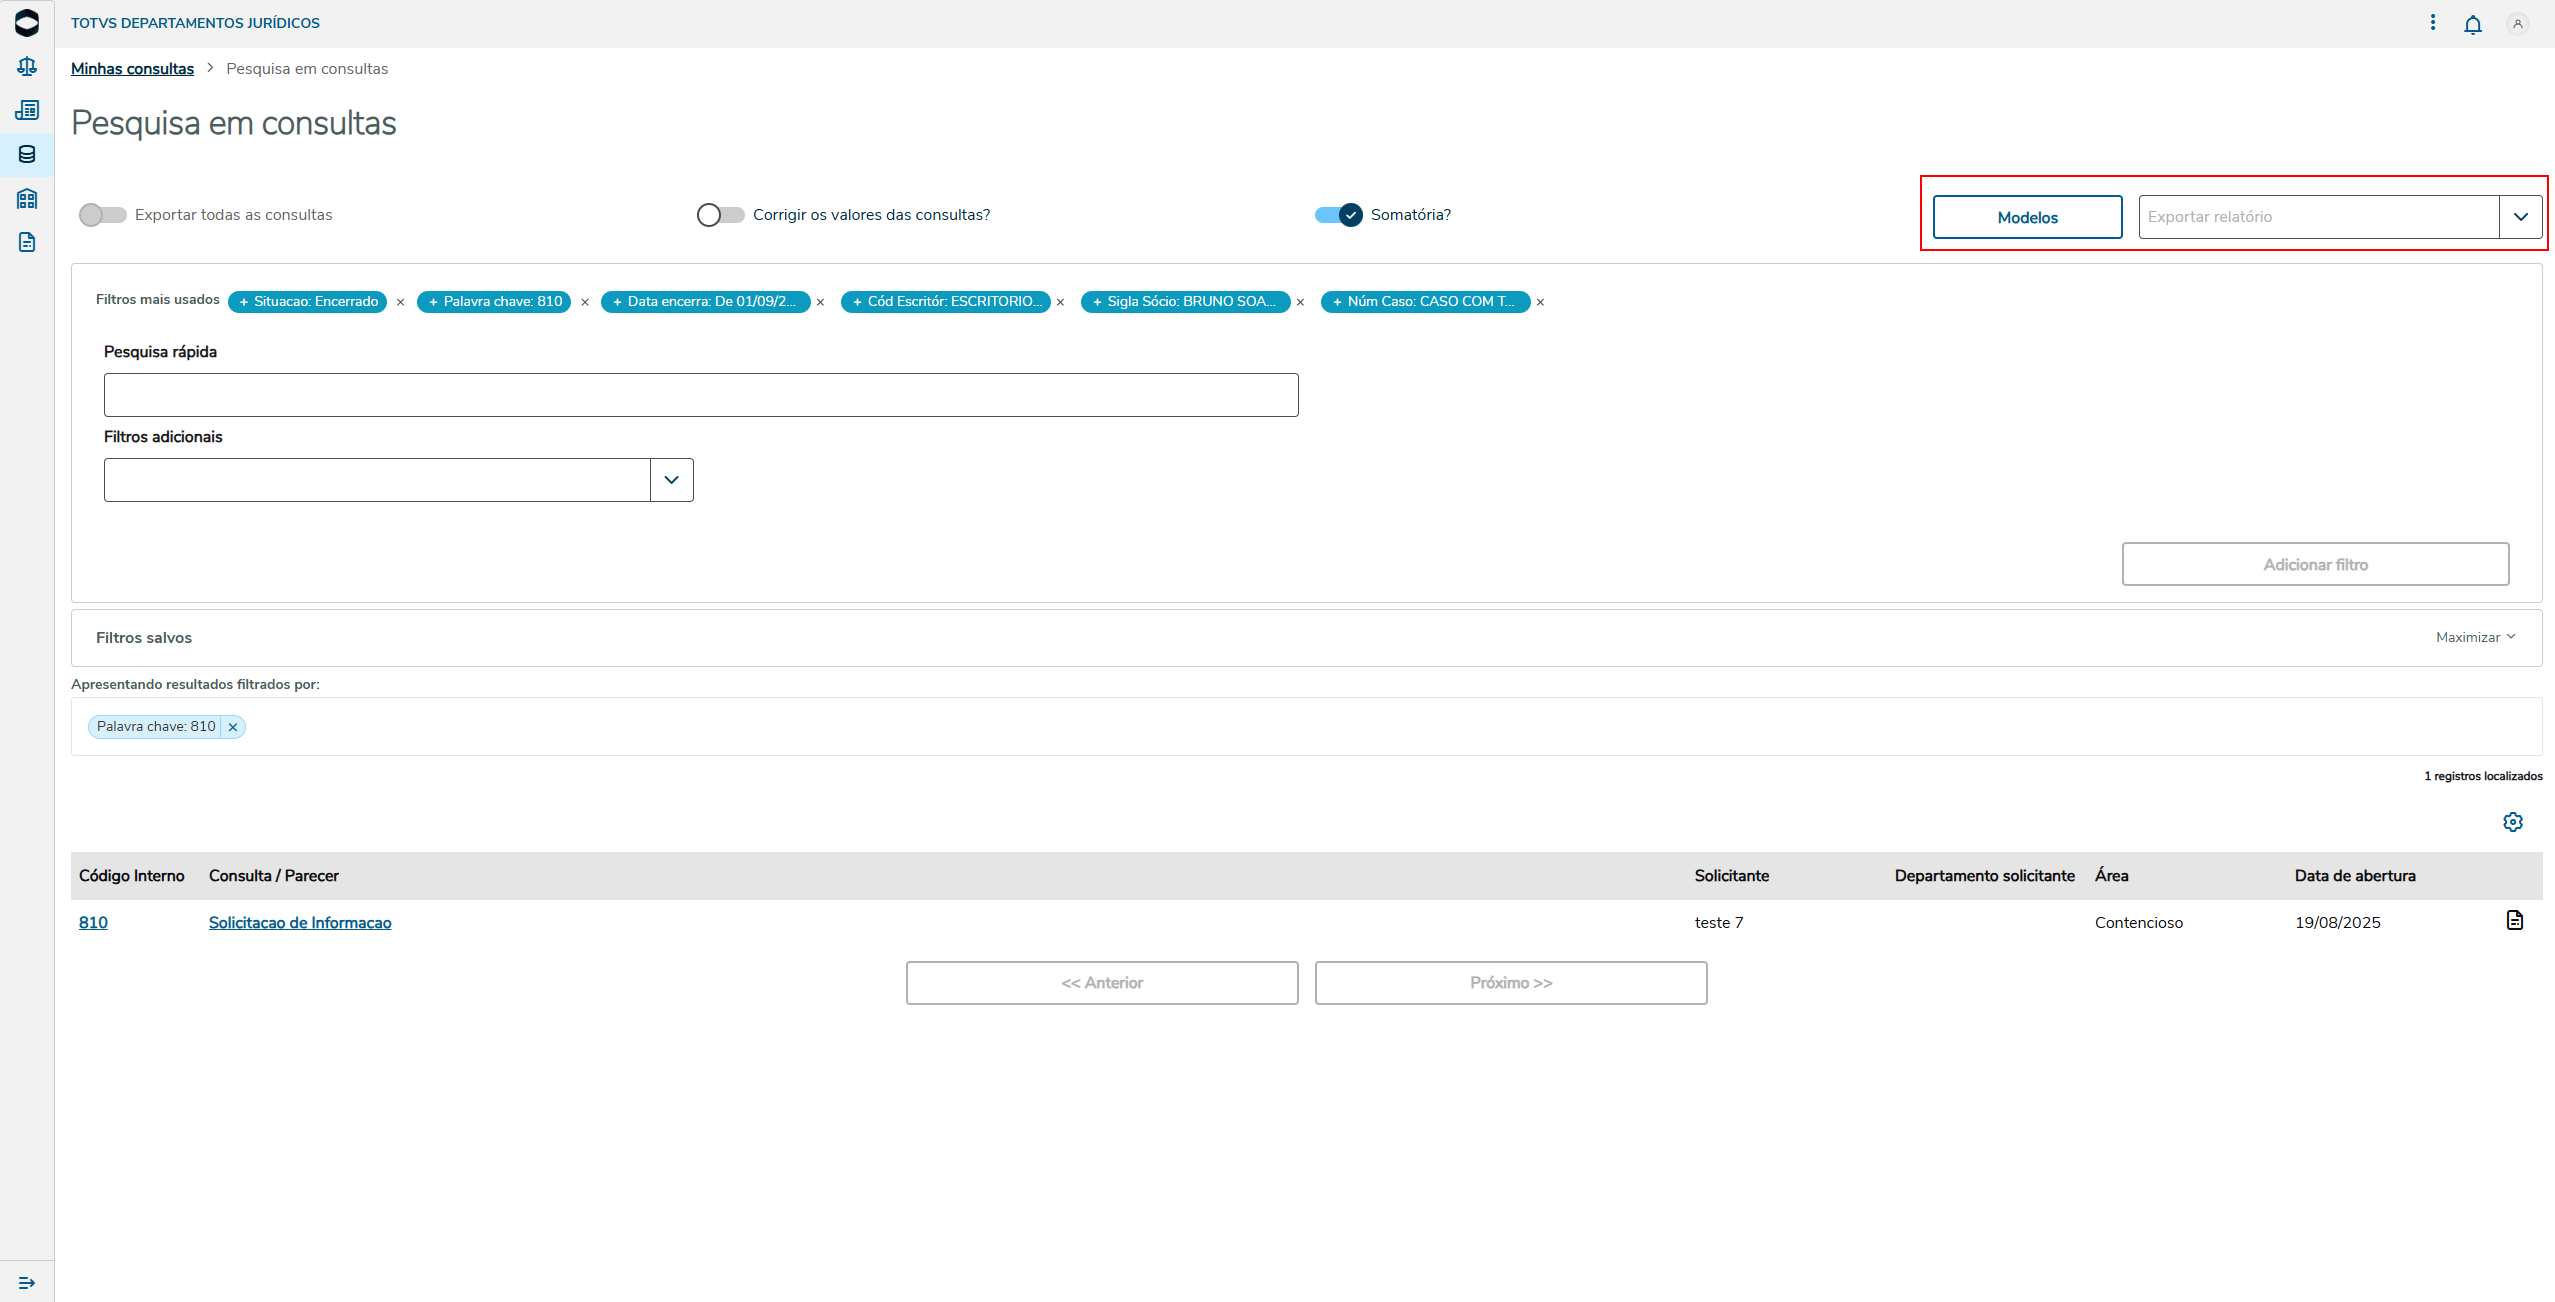Open Exportar relatório dropdown
Image resolution: width=2555 pixels, height=1302 pixels.
click(x=2520, y=217)
